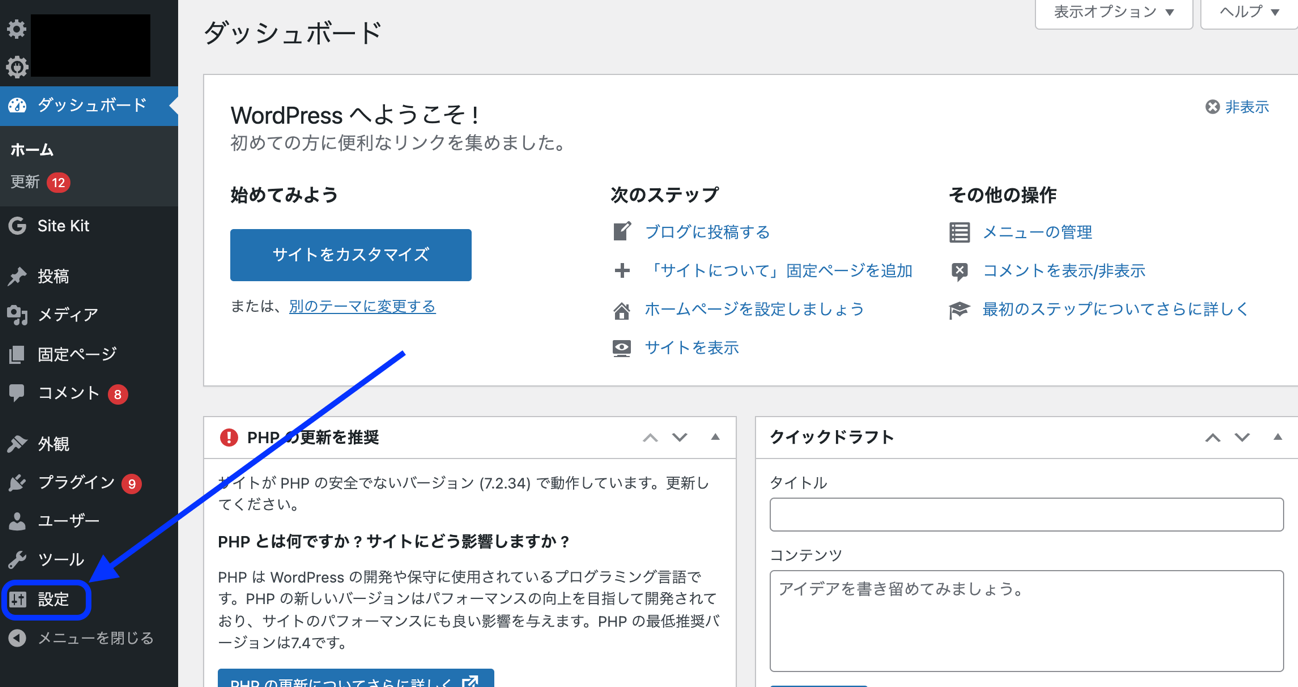The width and height of the screenshot is (1298, 687).
Task: Click コメントを表示/非表示 link
Action: 1064,271
